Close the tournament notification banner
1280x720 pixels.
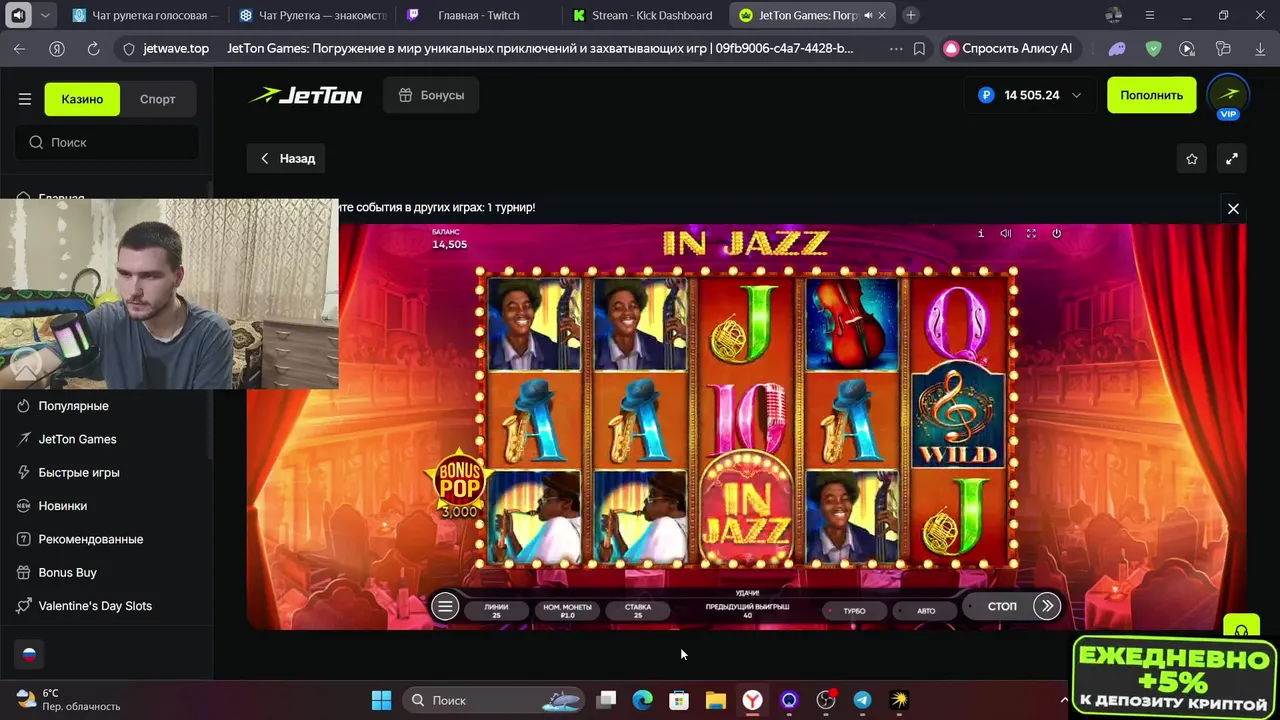[x=1233, y=208]
